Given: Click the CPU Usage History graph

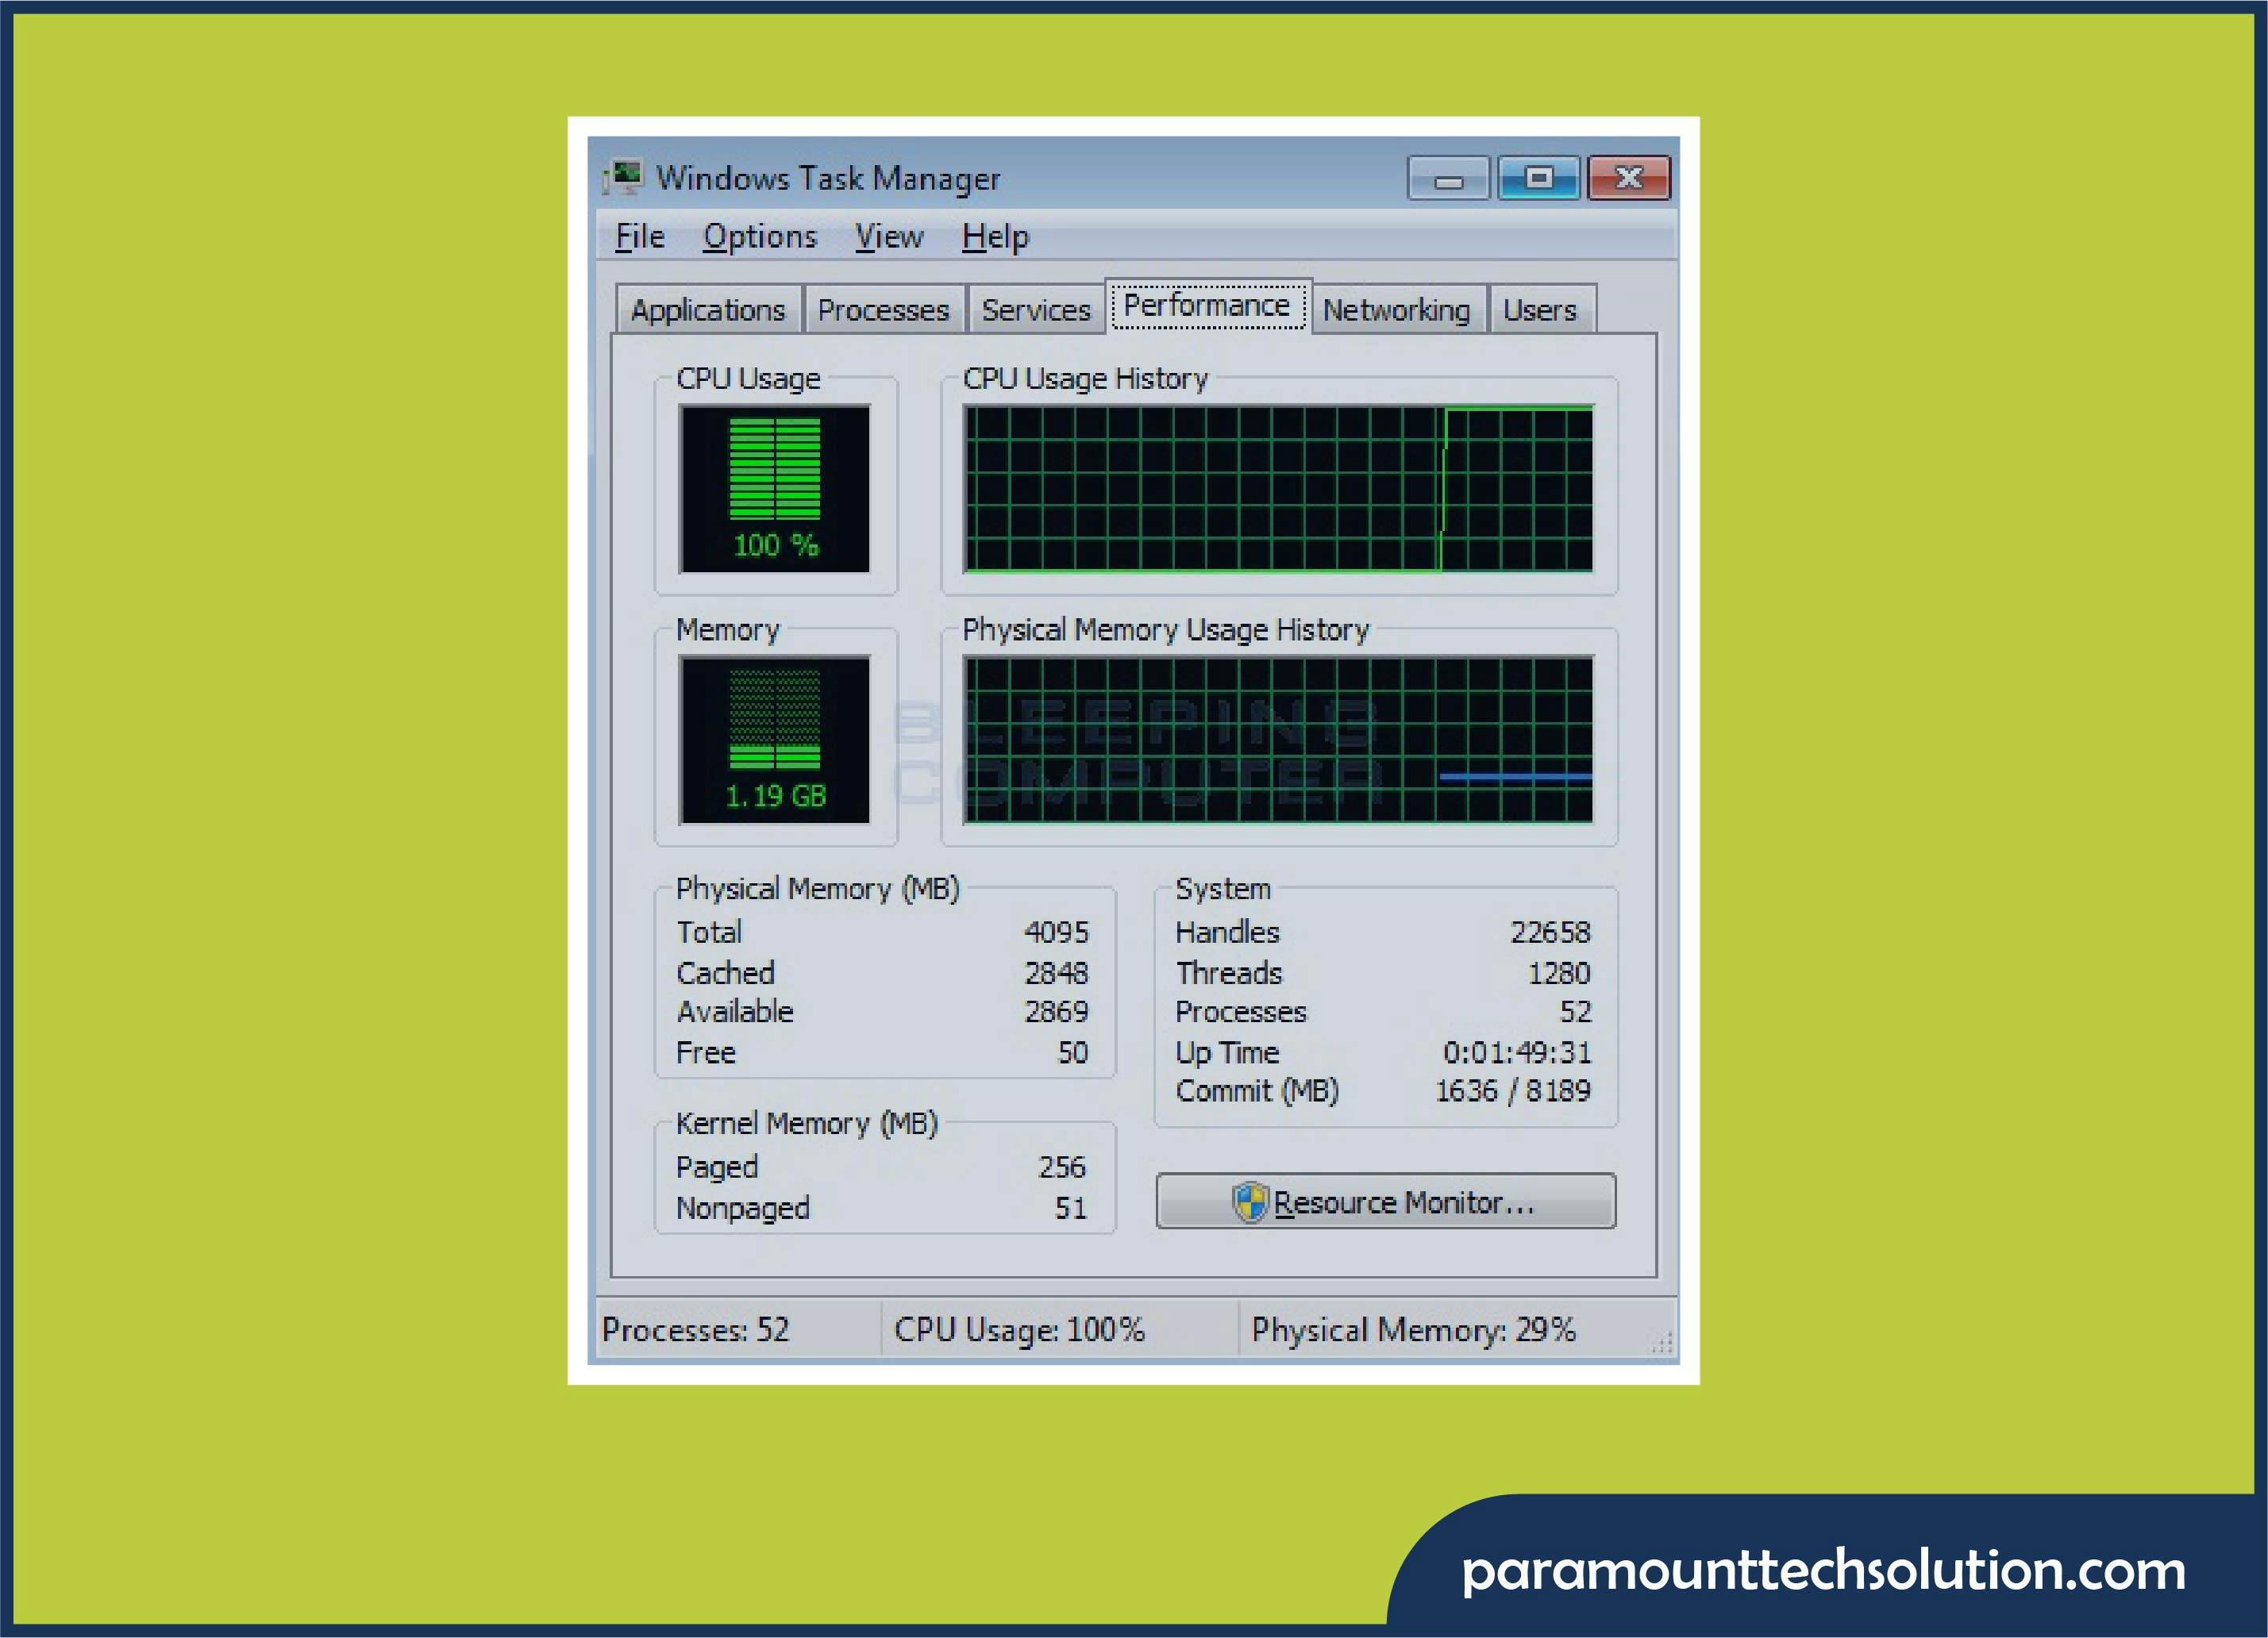Looking at the screenshot, I should click(1277, 488).
